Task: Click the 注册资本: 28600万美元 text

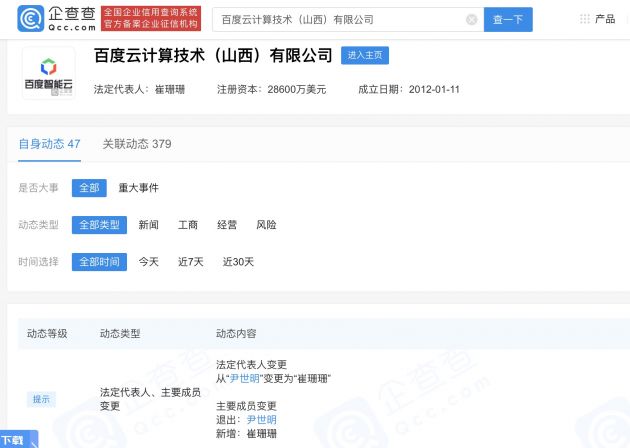Action: click(272, 89)
